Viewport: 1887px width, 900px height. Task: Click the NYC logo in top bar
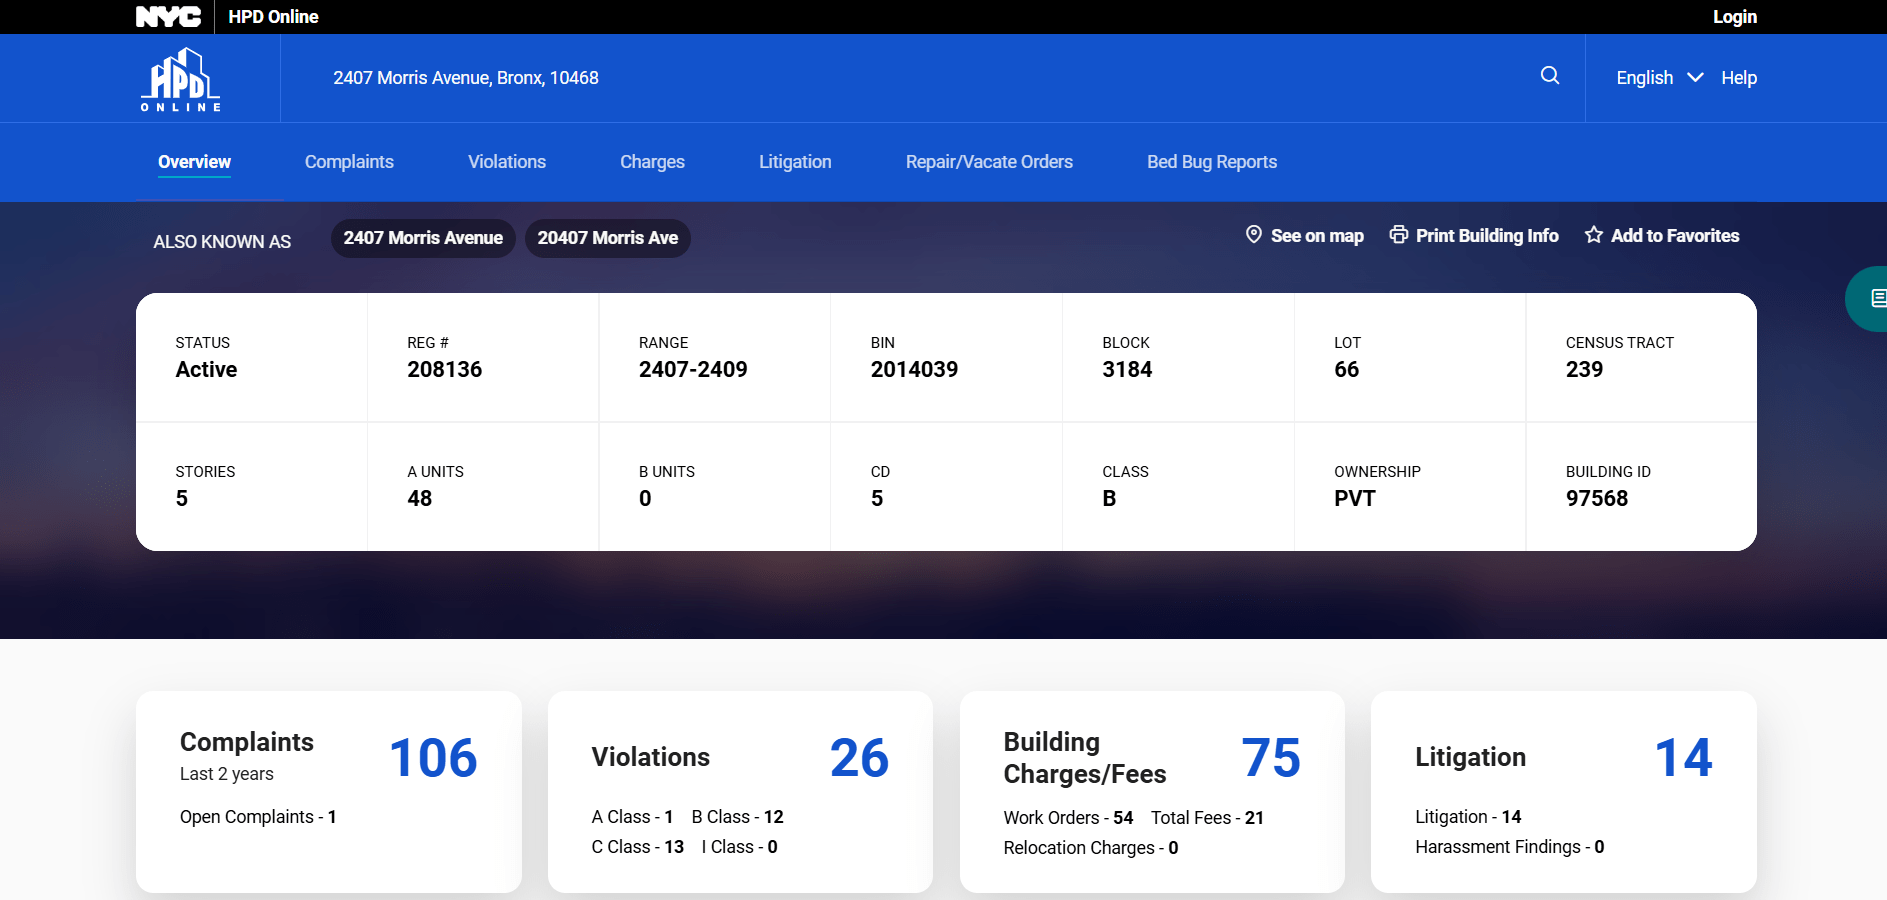coord(168,17)
